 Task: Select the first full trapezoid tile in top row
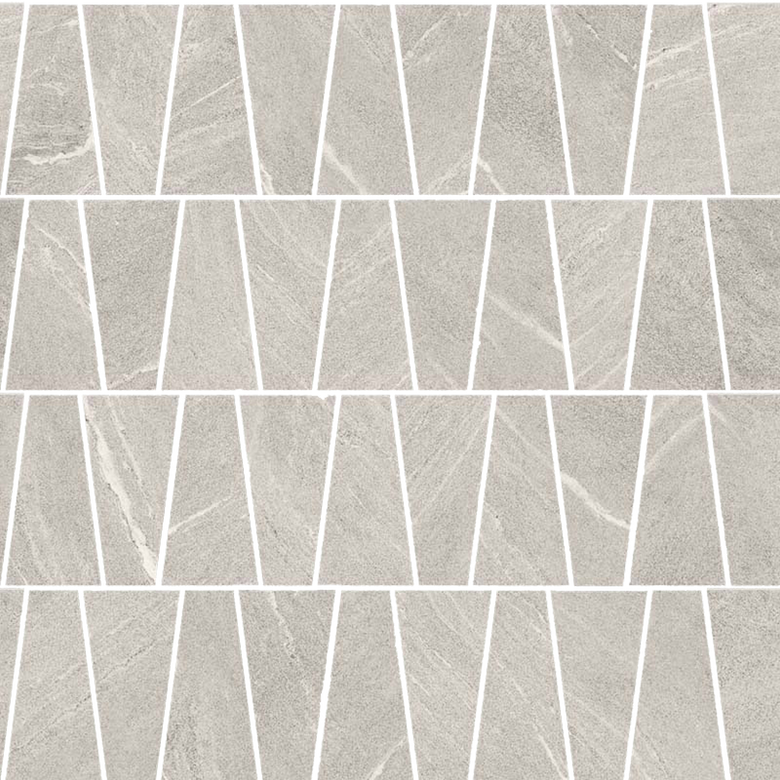click(54, 99)
